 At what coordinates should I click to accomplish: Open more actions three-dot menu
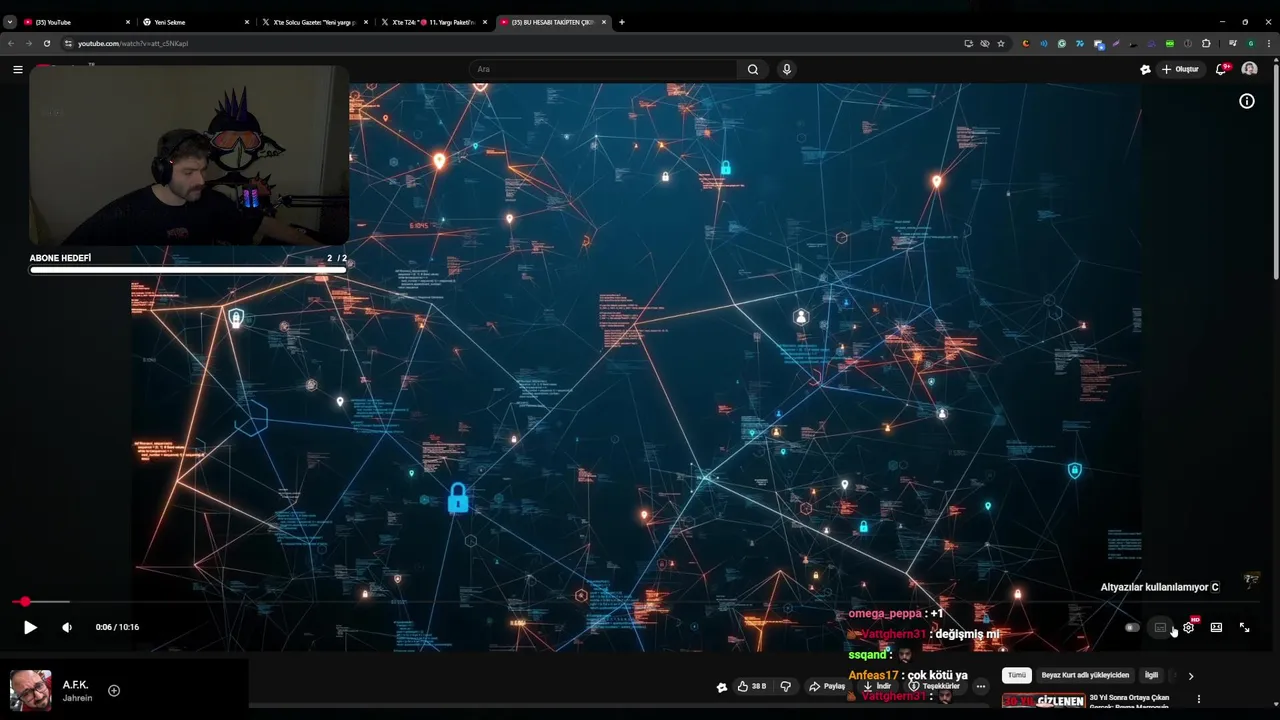pos(980,686)
